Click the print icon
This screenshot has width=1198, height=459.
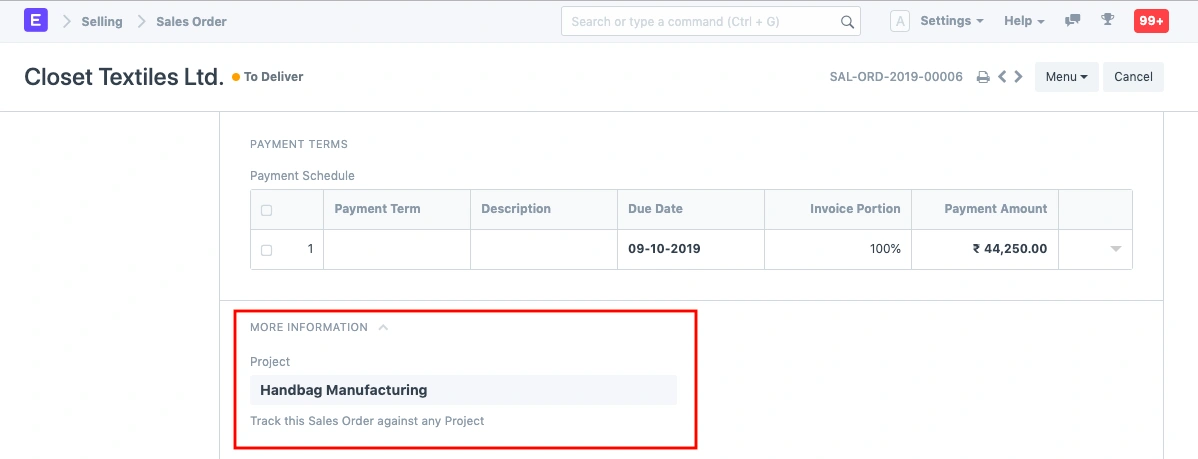pyautogui.click(x=983, y=77)
